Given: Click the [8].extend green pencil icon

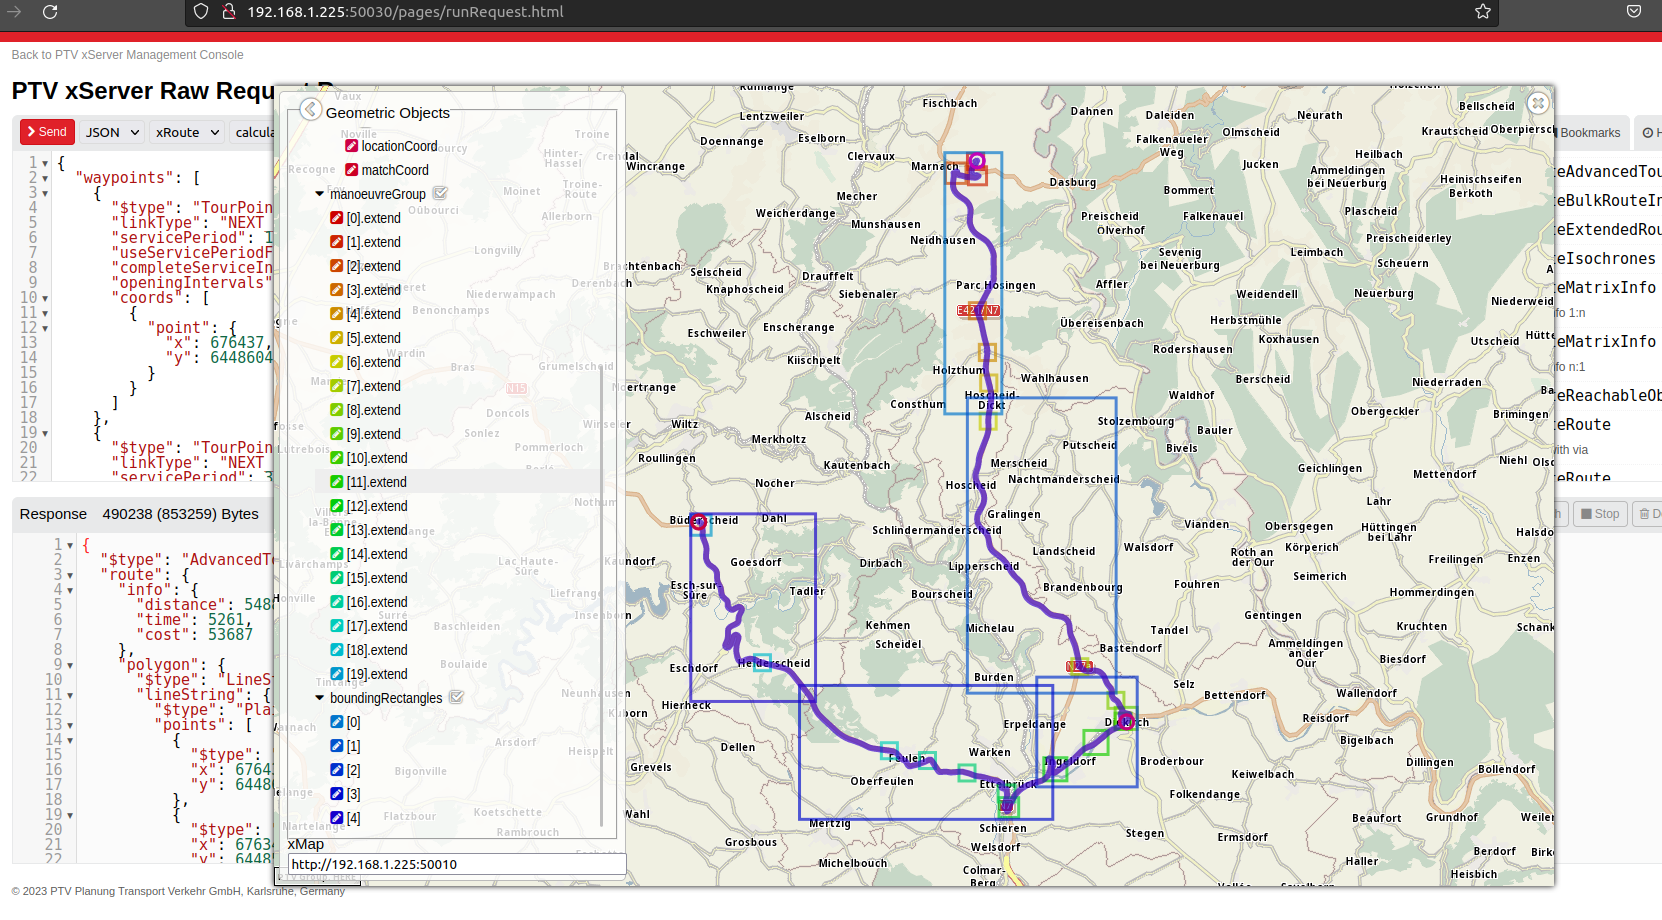Looking at the screenshot, I should [337, 410].
